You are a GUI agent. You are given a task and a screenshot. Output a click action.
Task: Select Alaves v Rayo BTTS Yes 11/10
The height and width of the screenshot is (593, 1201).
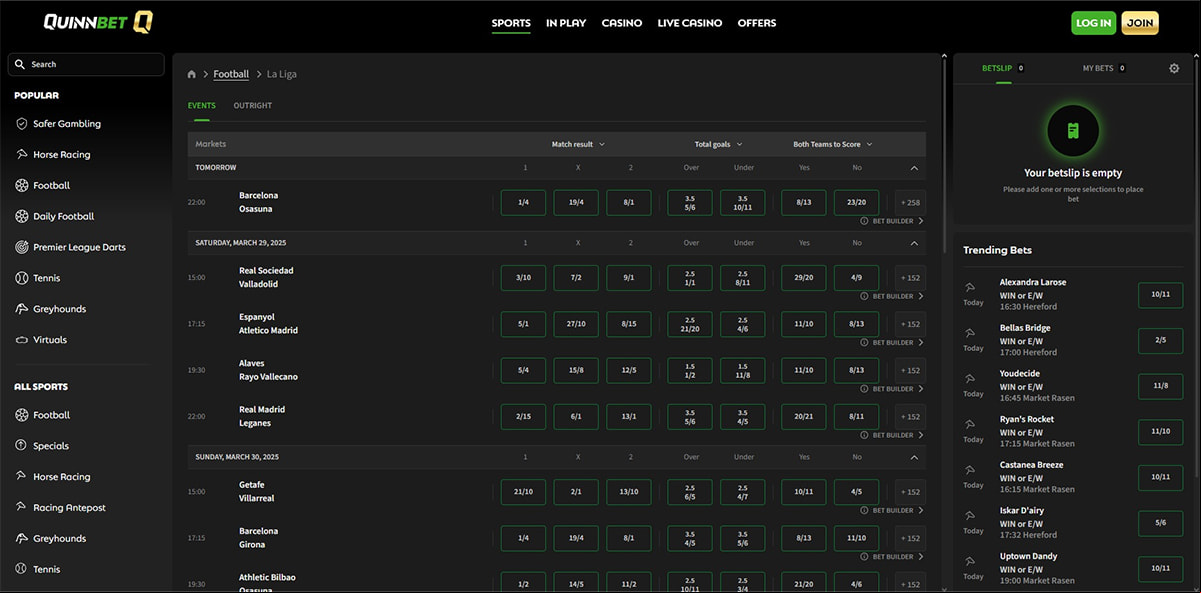[804, 370]
